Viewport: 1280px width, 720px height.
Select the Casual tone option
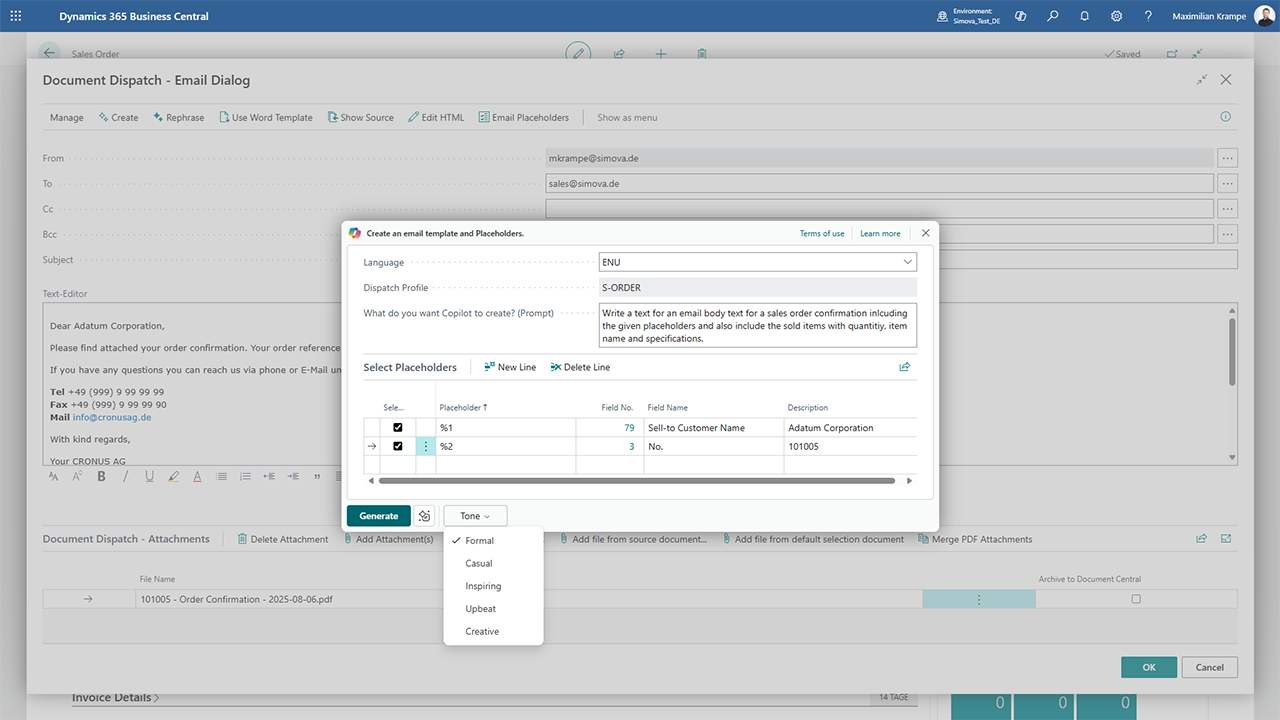(479, 563)
